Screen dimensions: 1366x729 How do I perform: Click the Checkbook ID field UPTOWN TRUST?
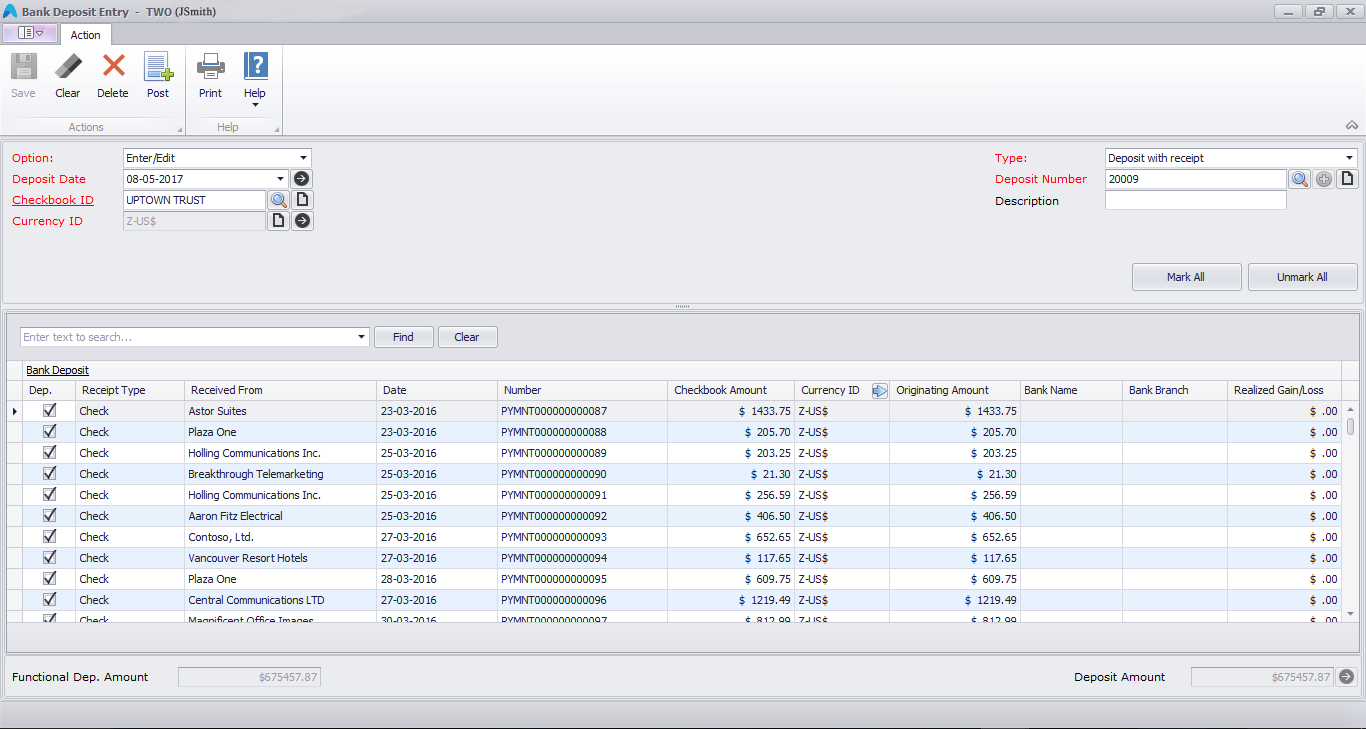pyautogui.click(x=194, y=200)
